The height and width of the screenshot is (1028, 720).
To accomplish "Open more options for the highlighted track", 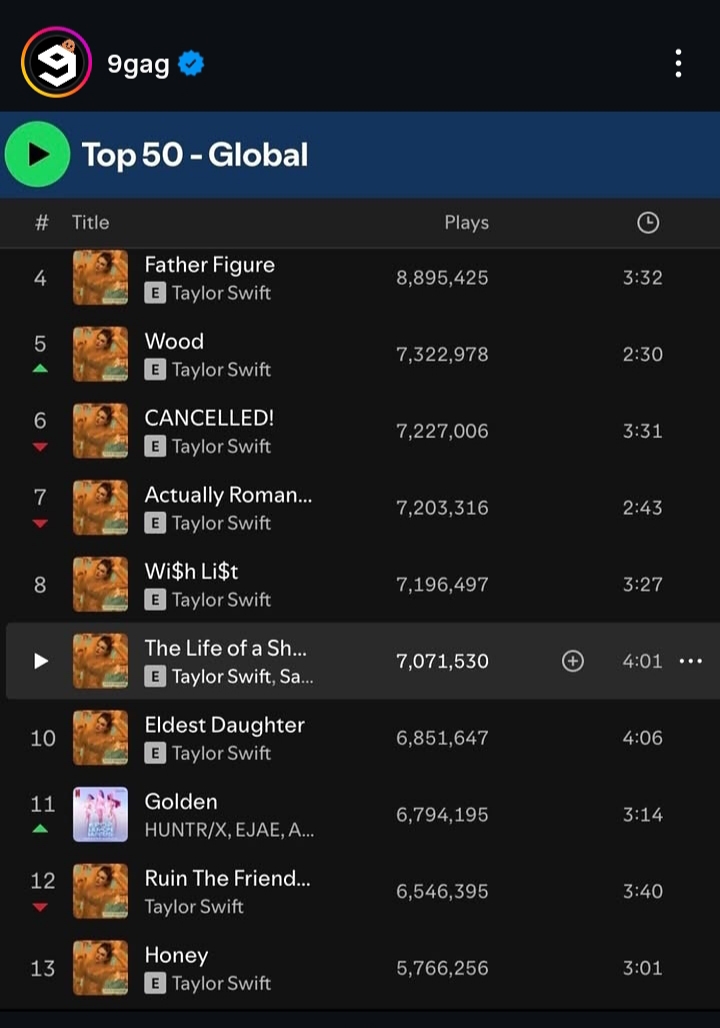I will pyautogui.click(x=691, y=661).
